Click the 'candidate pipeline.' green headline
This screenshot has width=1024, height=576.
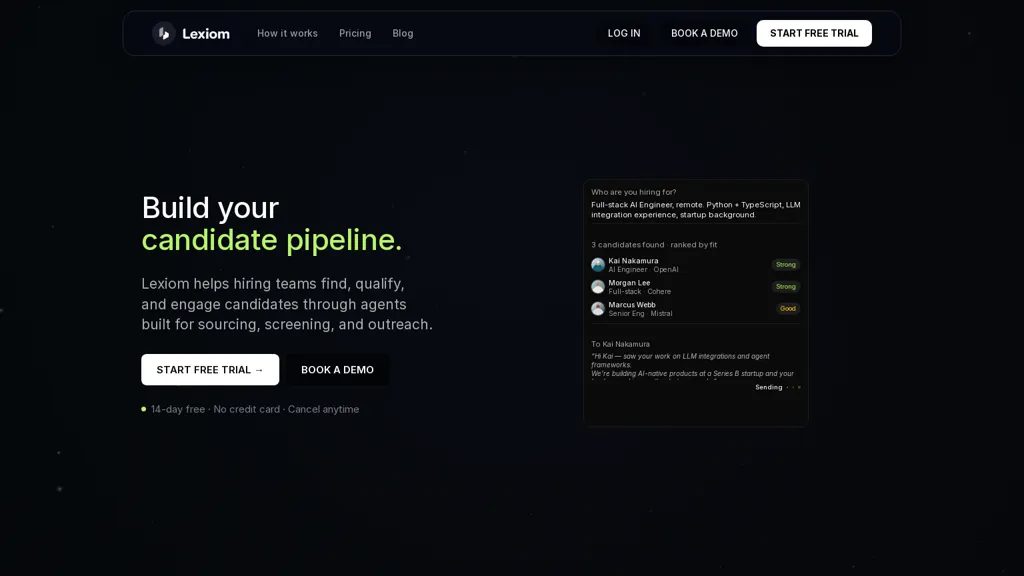coord(272,240)
